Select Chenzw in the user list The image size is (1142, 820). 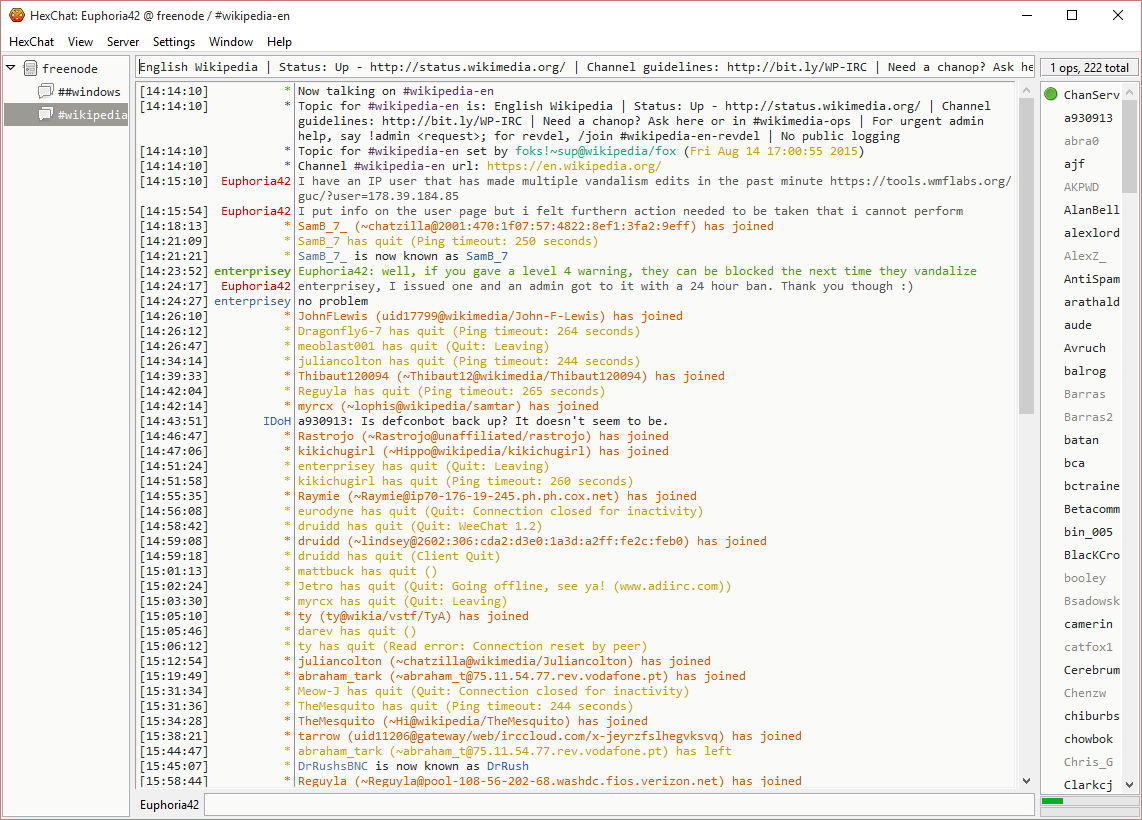coord(1084,693)
